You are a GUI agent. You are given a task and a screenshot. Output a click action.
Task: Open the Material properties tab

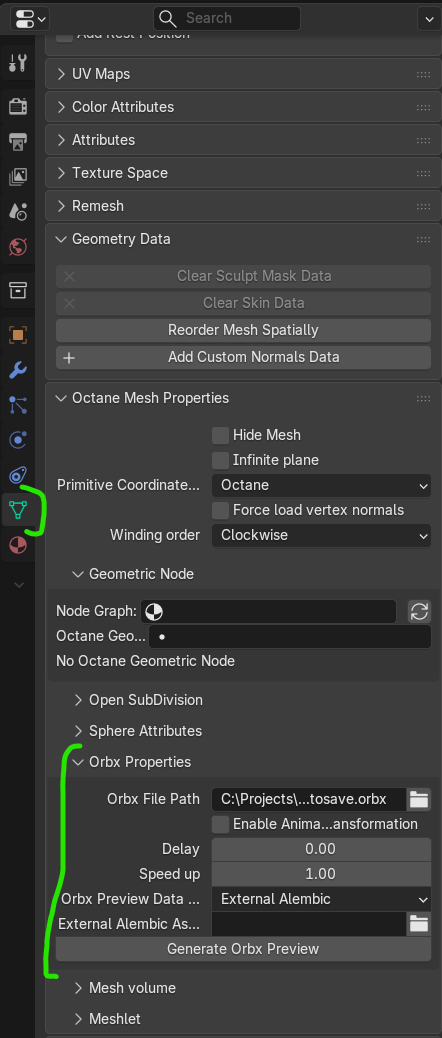(x=18, y=545)
